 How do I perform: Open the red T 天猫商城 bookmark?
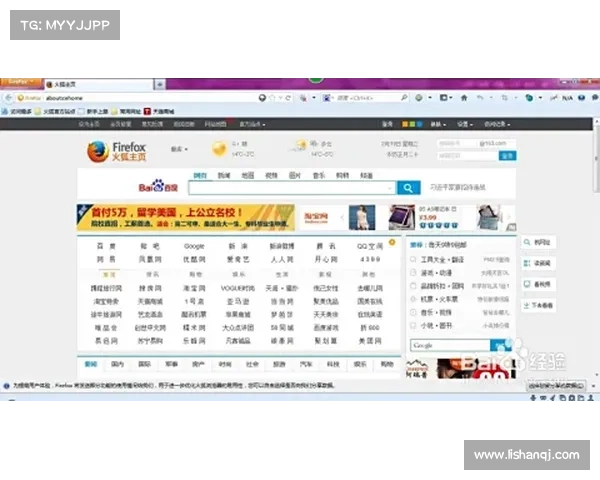[159, 111]
